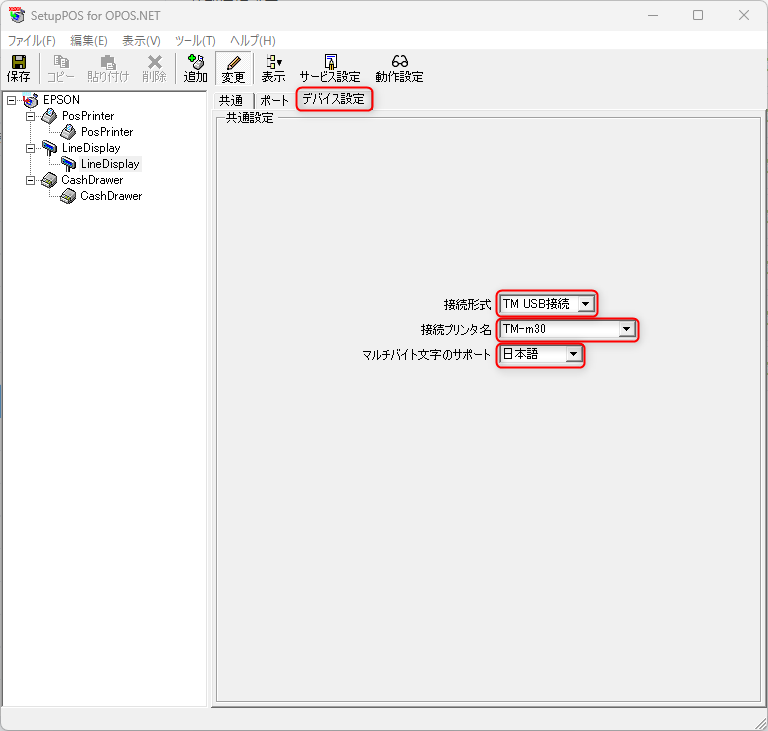Click the 共通設定 group box title

(249, 118)
